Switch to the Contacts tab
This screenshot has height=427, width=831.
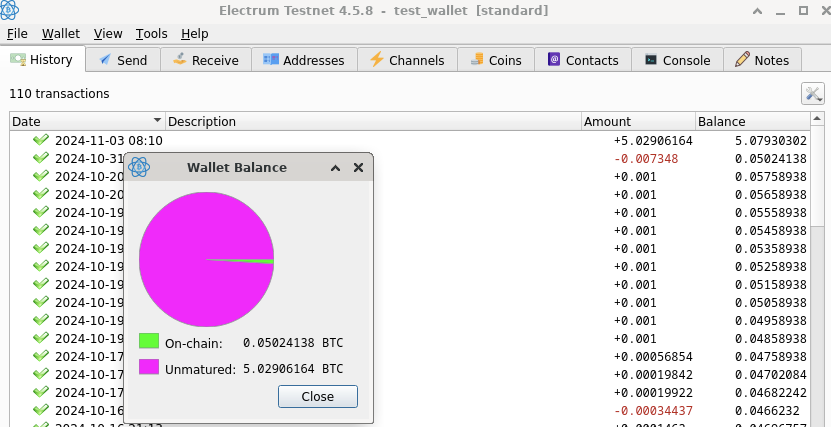[583, 60]
